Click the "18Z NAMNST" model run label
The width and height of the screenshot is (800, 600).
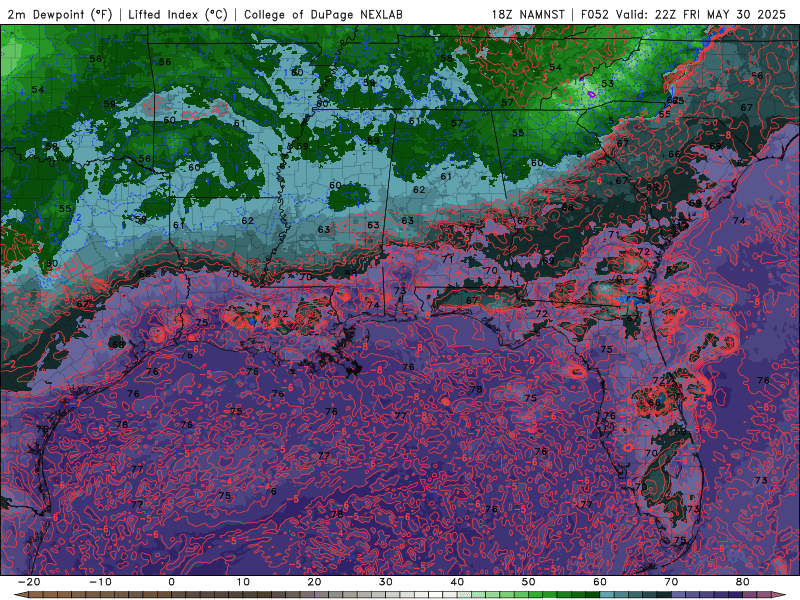(528, 14)
